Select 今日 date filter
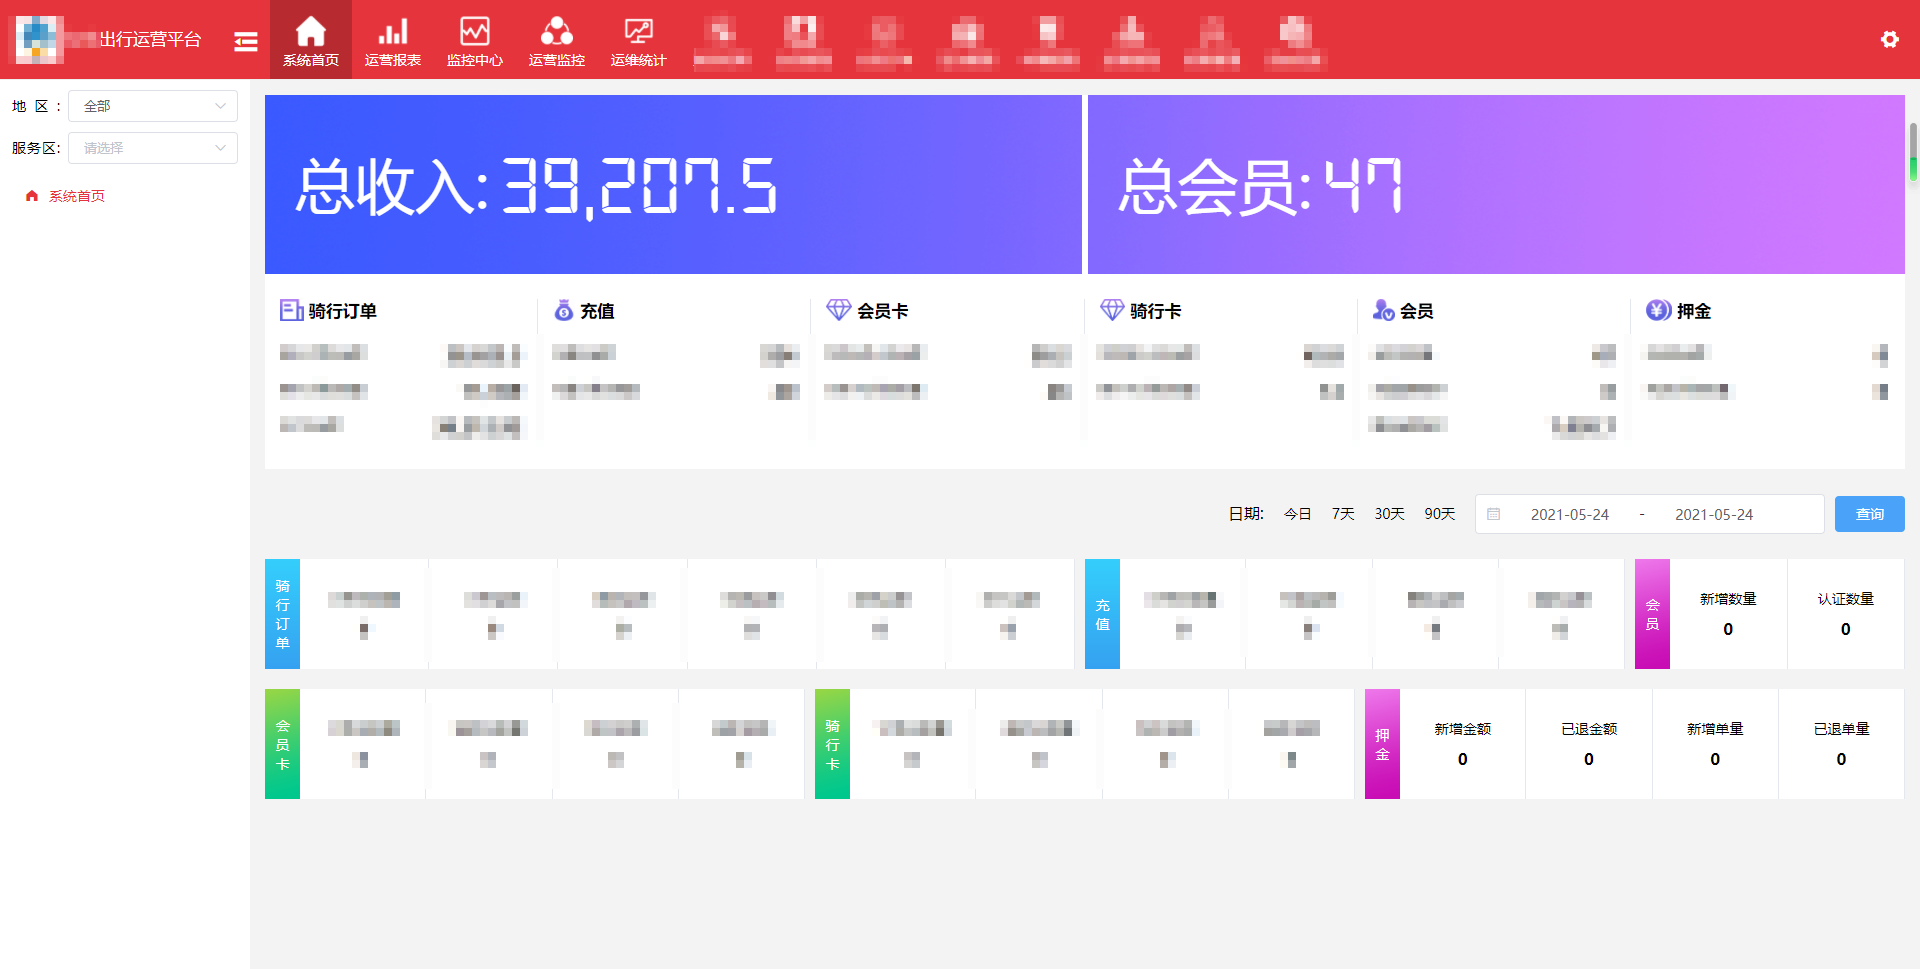This screenshot has height=969, width=1920. [1297, 514]
